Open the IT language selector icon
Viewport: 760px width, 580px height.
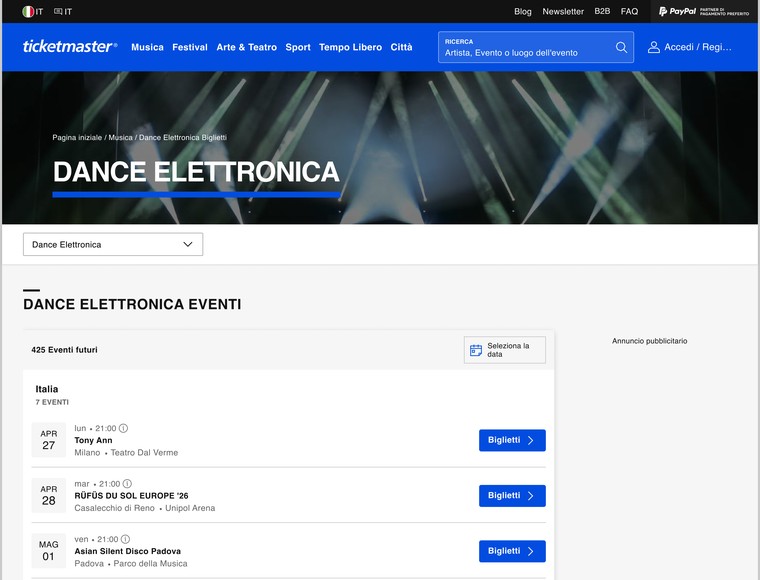(58, 12)
